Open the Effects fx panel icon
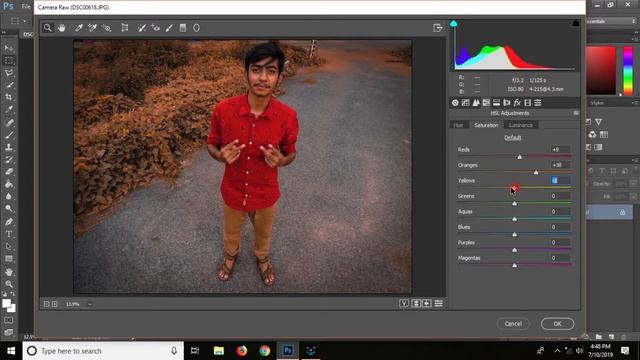The image size is (640, 360). [x=517, y=103]
